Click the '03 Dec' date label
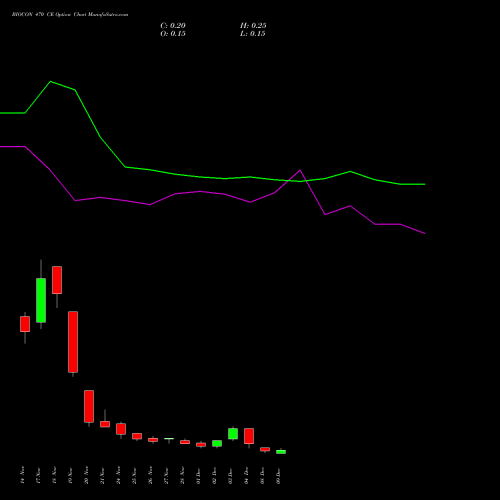500x500 pixels. [x=230, y=475]
